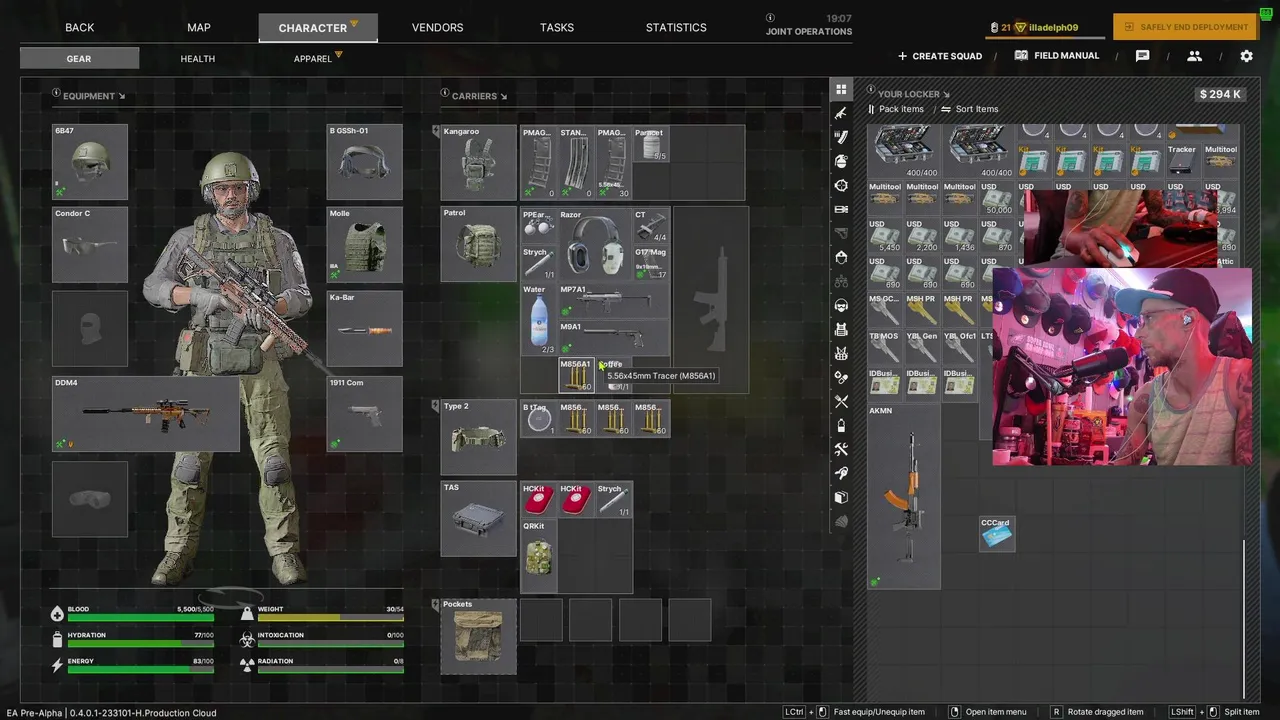Select the Water bottle item
Viewport: 1280px width, 720px height.
(x=540, y=320)
